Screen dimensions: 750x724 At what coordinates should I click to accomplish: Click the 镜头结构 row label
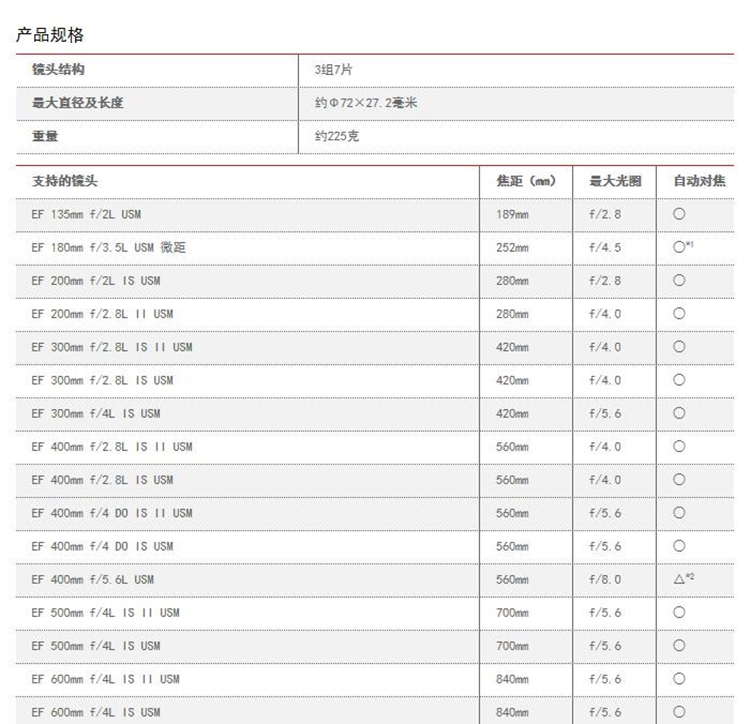pyautogui.click(x=58, y=70)
